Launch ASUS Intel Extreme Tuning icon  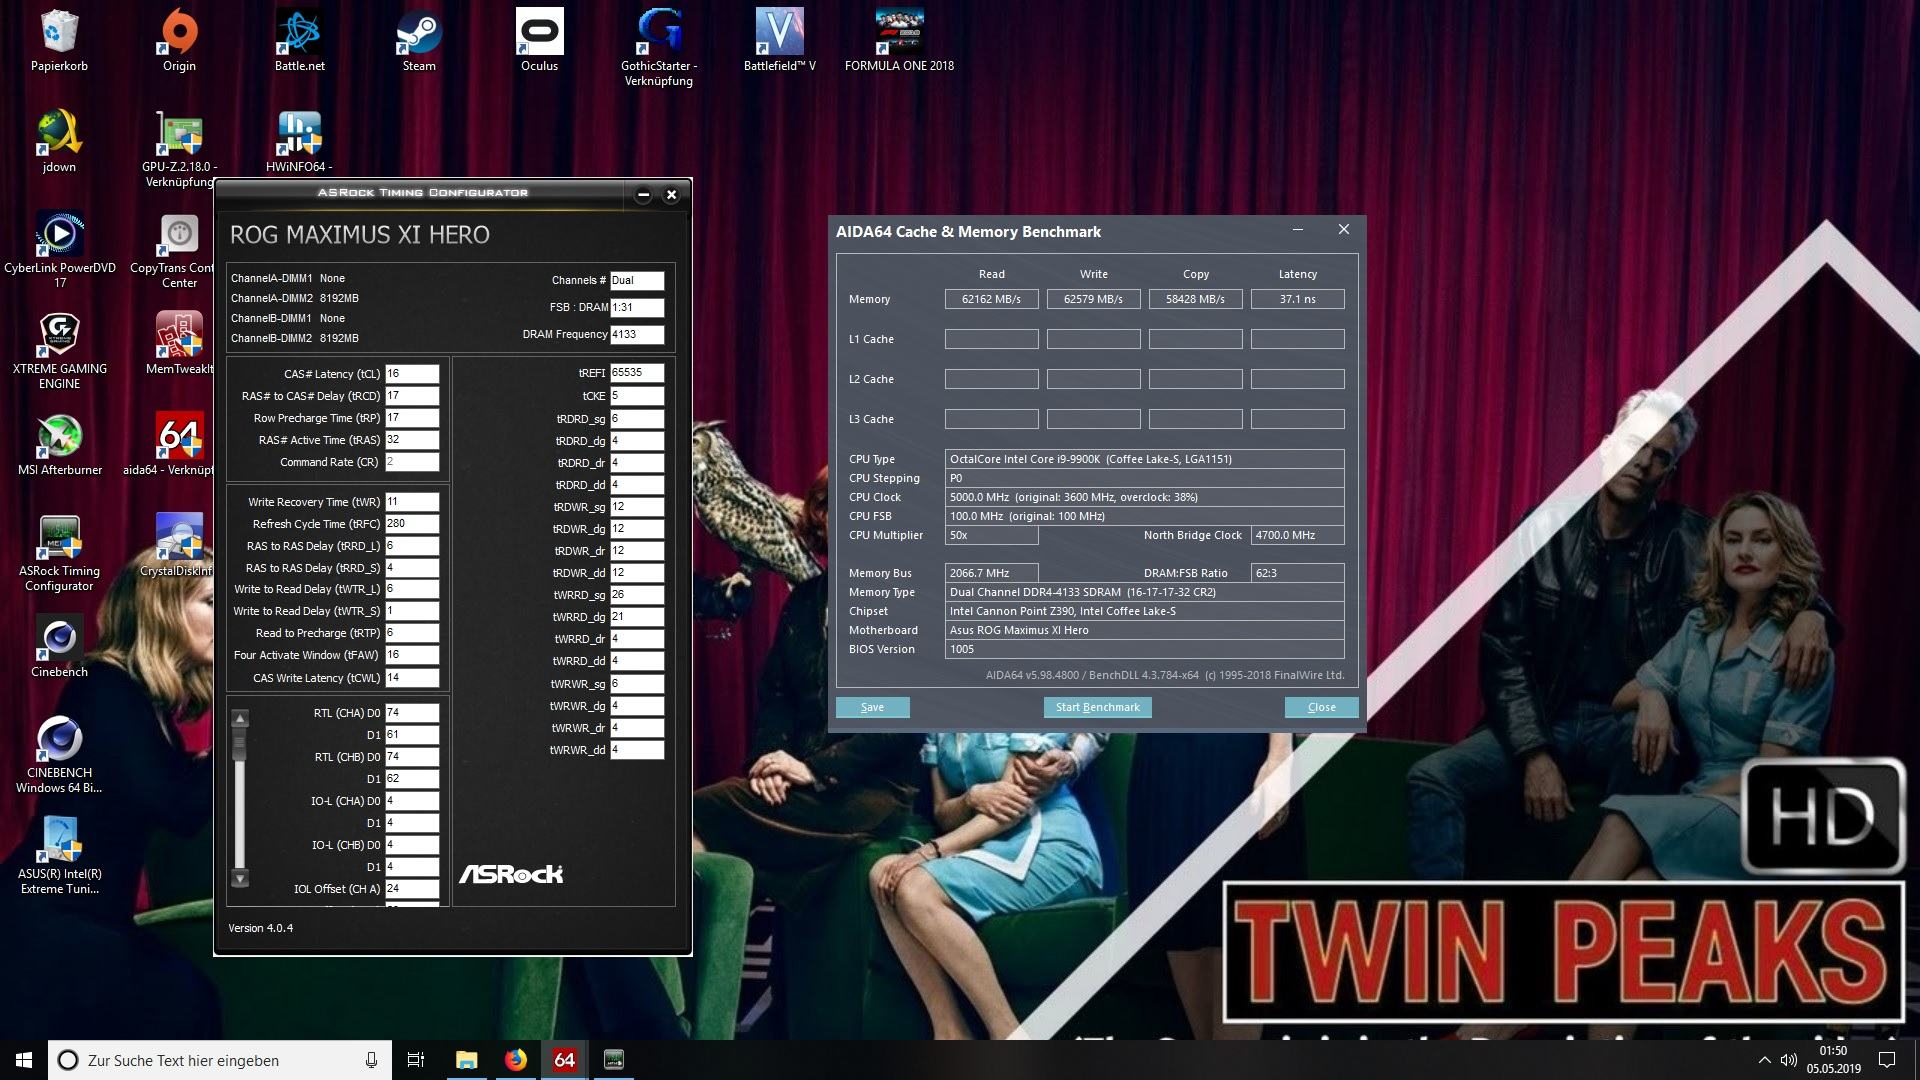pyautogui.click(x=59, y=856)
